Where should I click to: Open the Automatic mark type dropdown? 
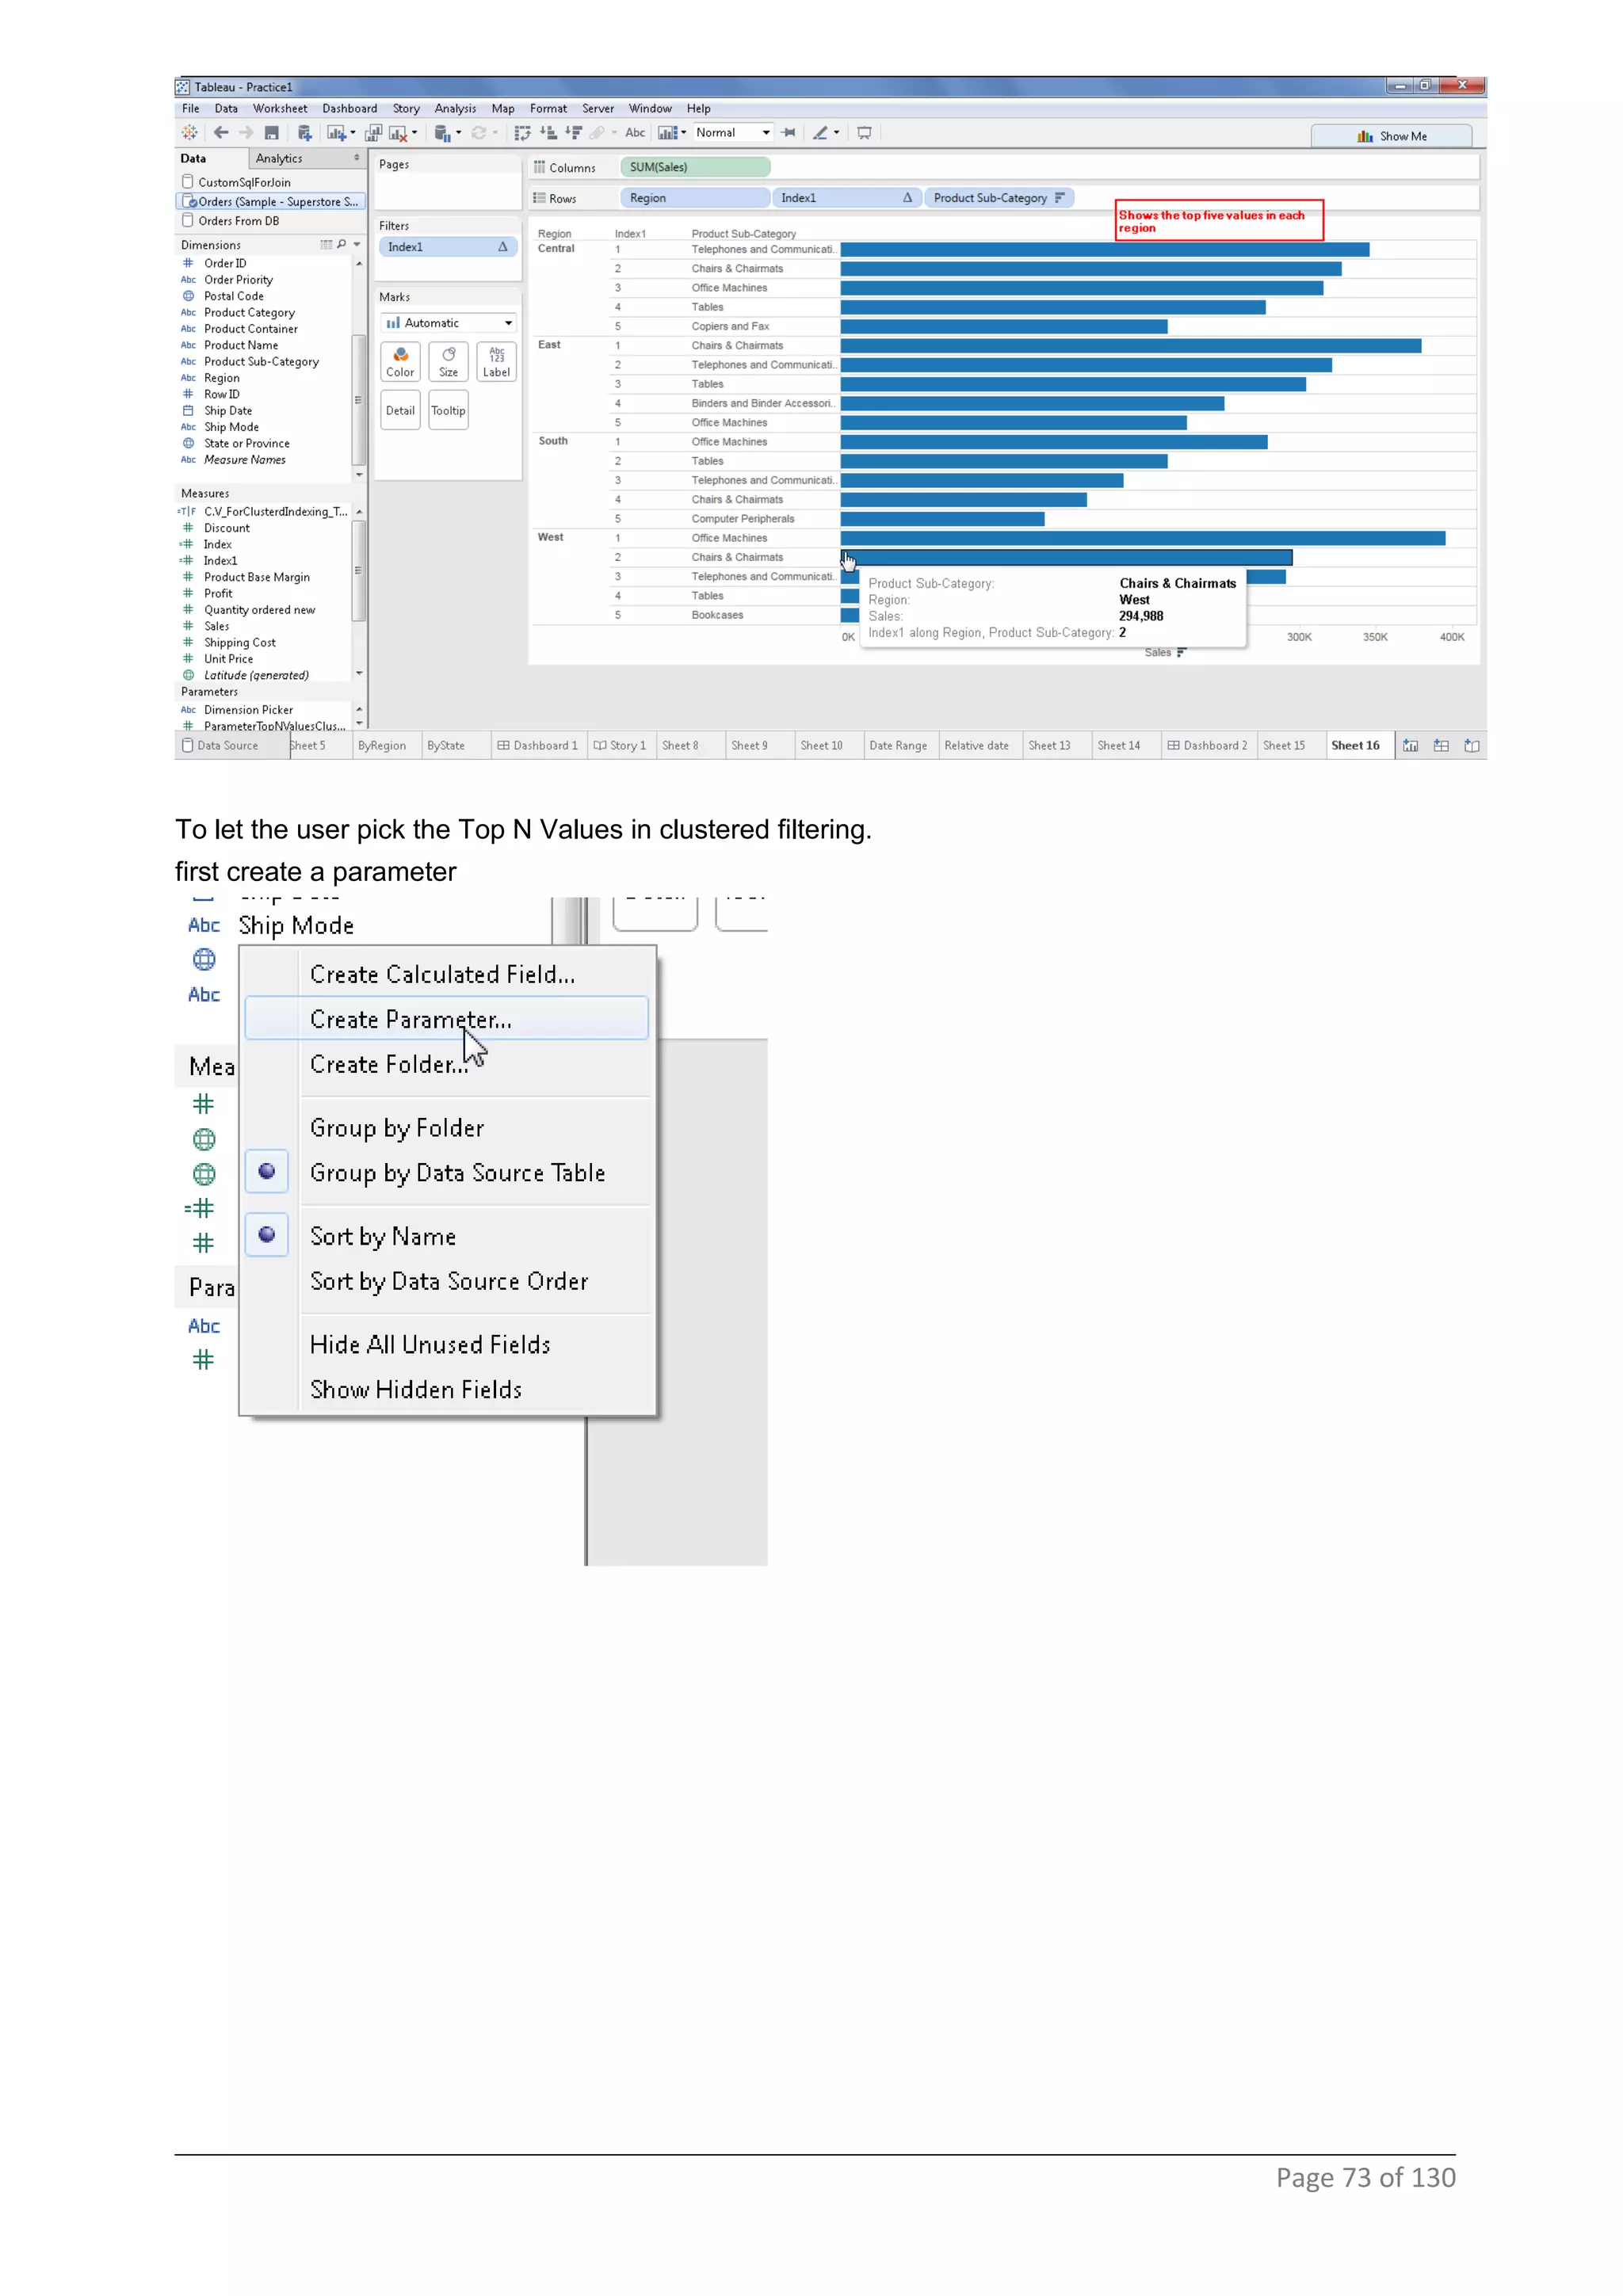448,322
